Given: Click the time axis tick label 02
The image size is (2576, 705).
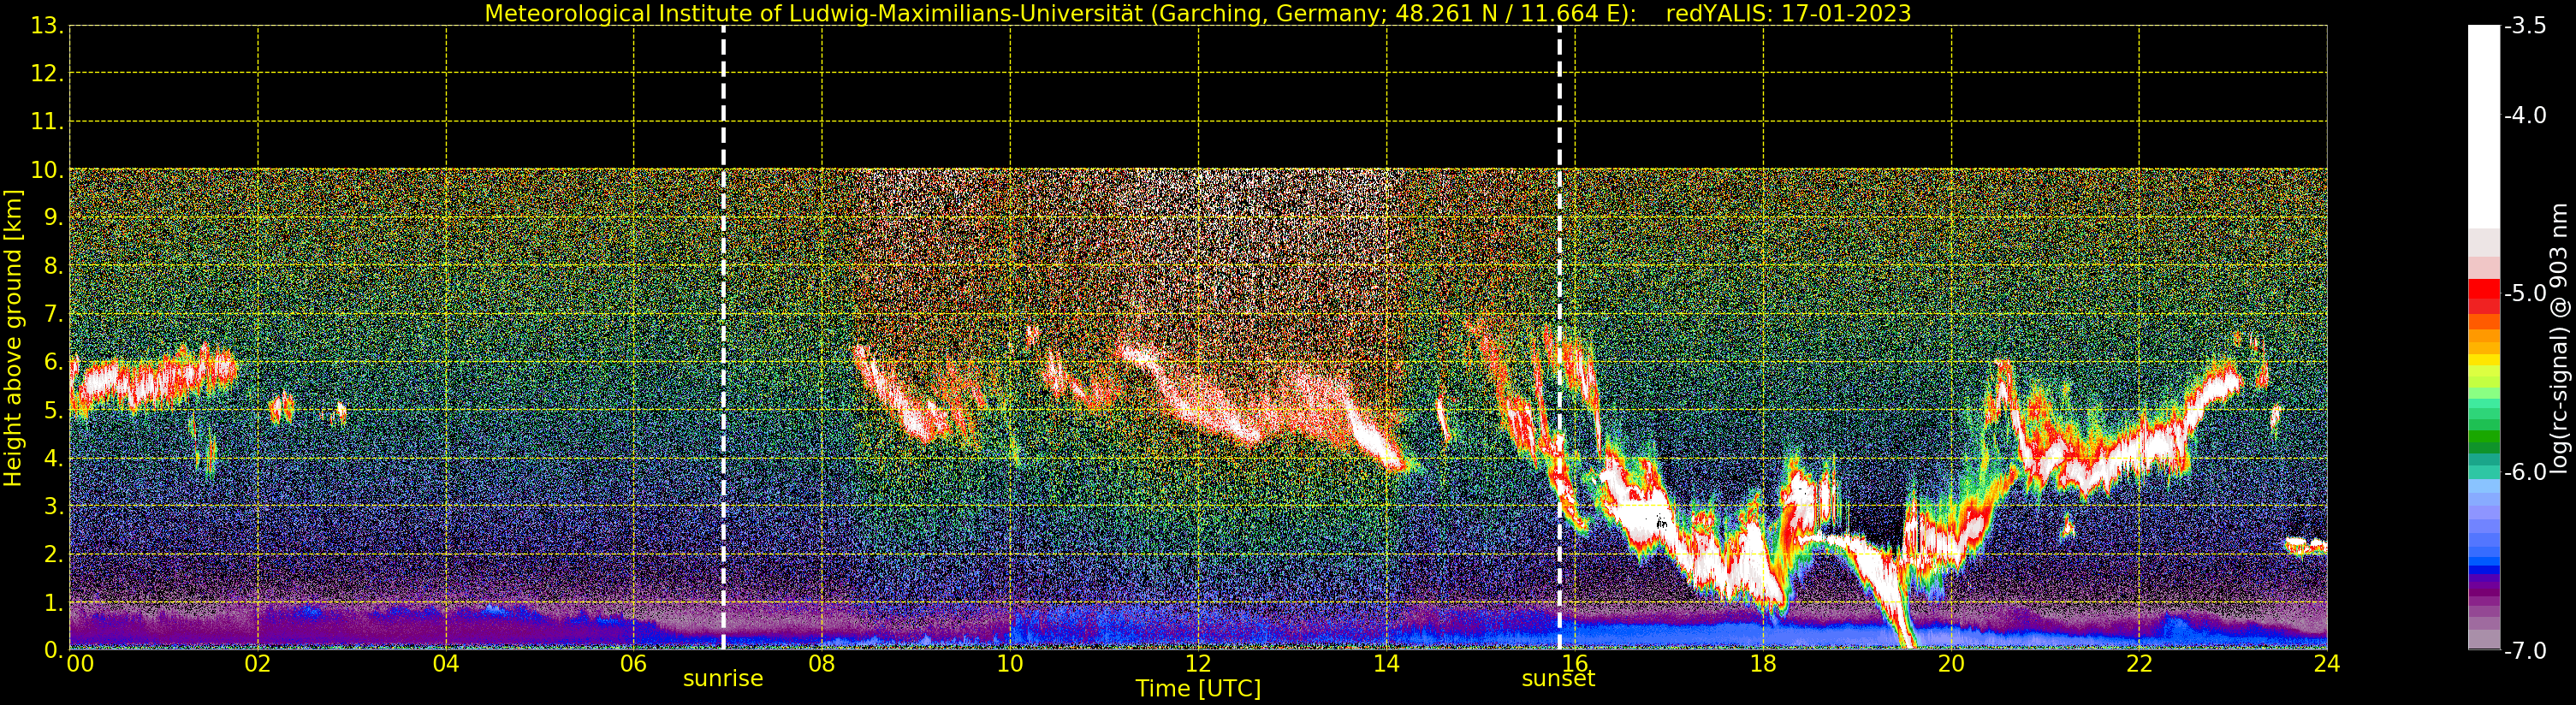Looking at the screenshot, I should (x=258, y=664).
